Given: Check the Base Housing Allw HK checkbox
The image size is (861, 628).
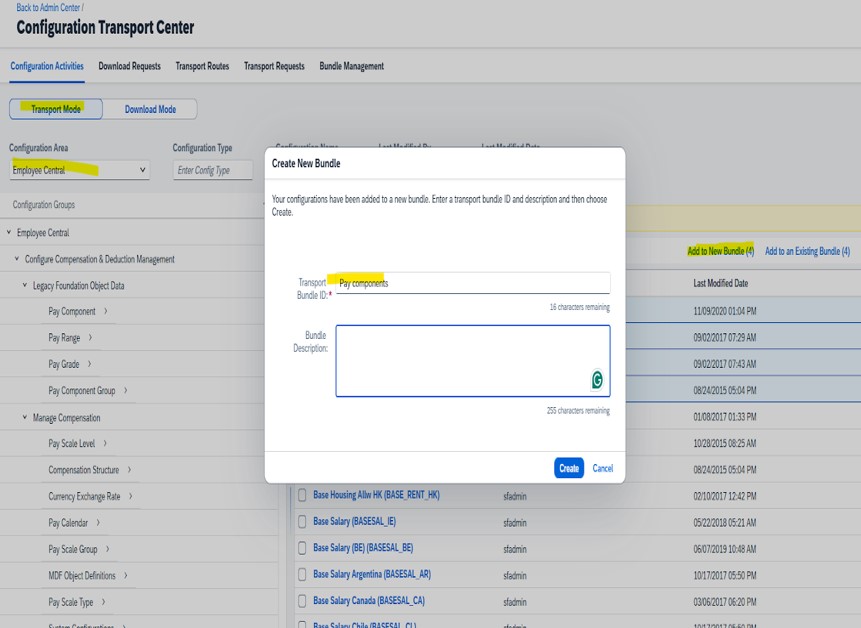Looking at the screenshot, I should coord(302,495).
